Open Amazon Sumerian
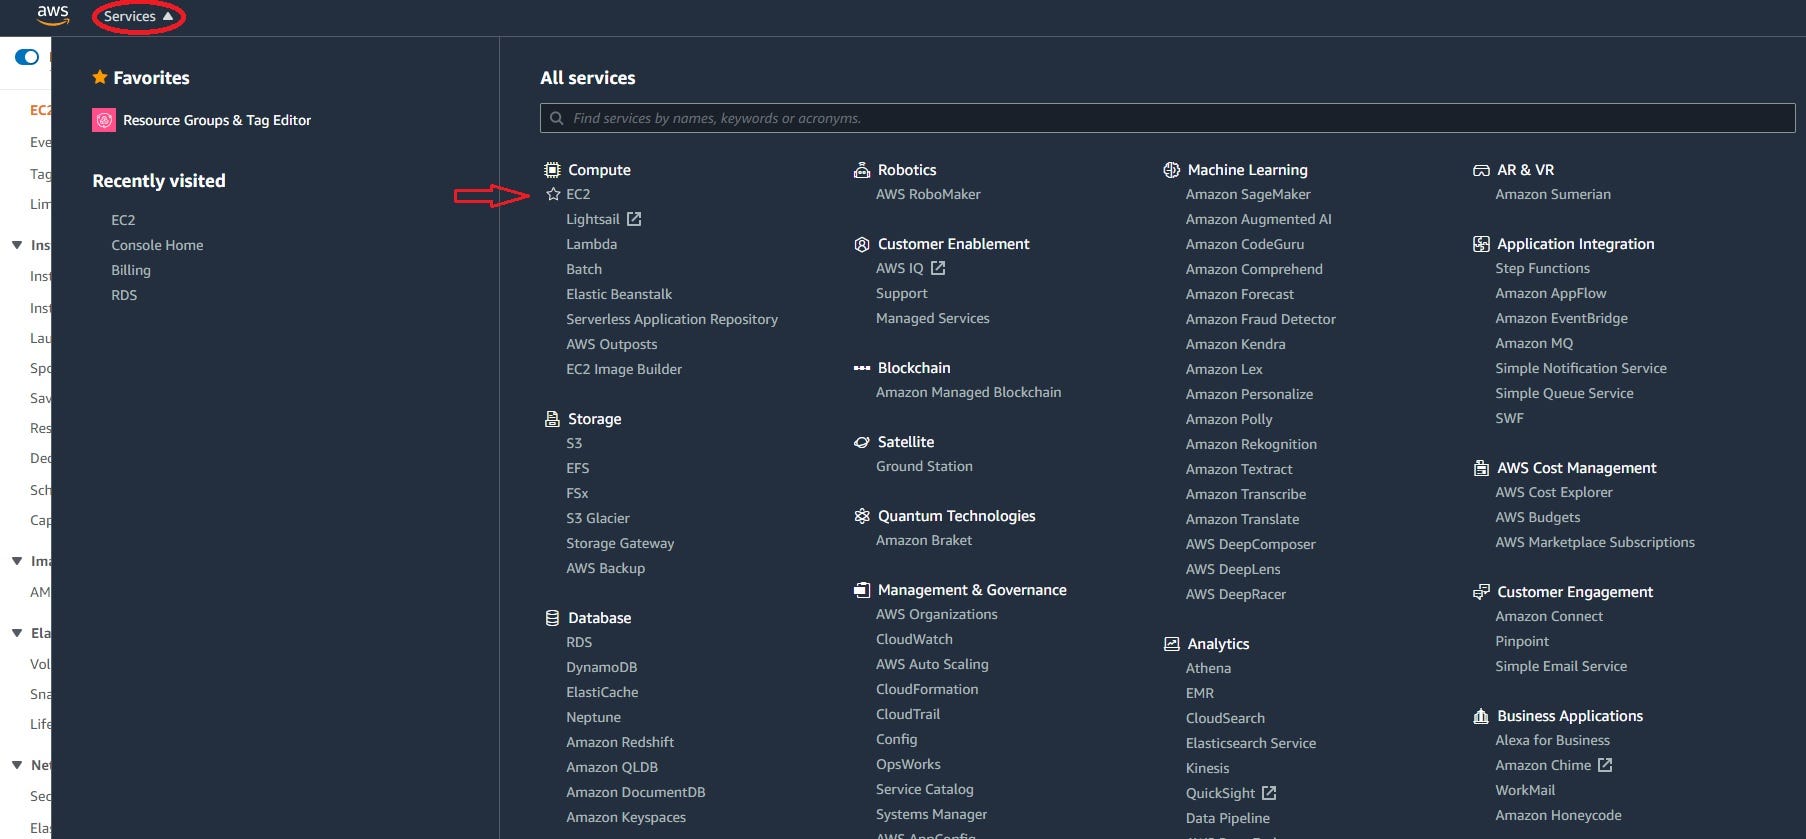Image resolution: width=1806 pixels, height=839 pixels. pos(1553,194)
